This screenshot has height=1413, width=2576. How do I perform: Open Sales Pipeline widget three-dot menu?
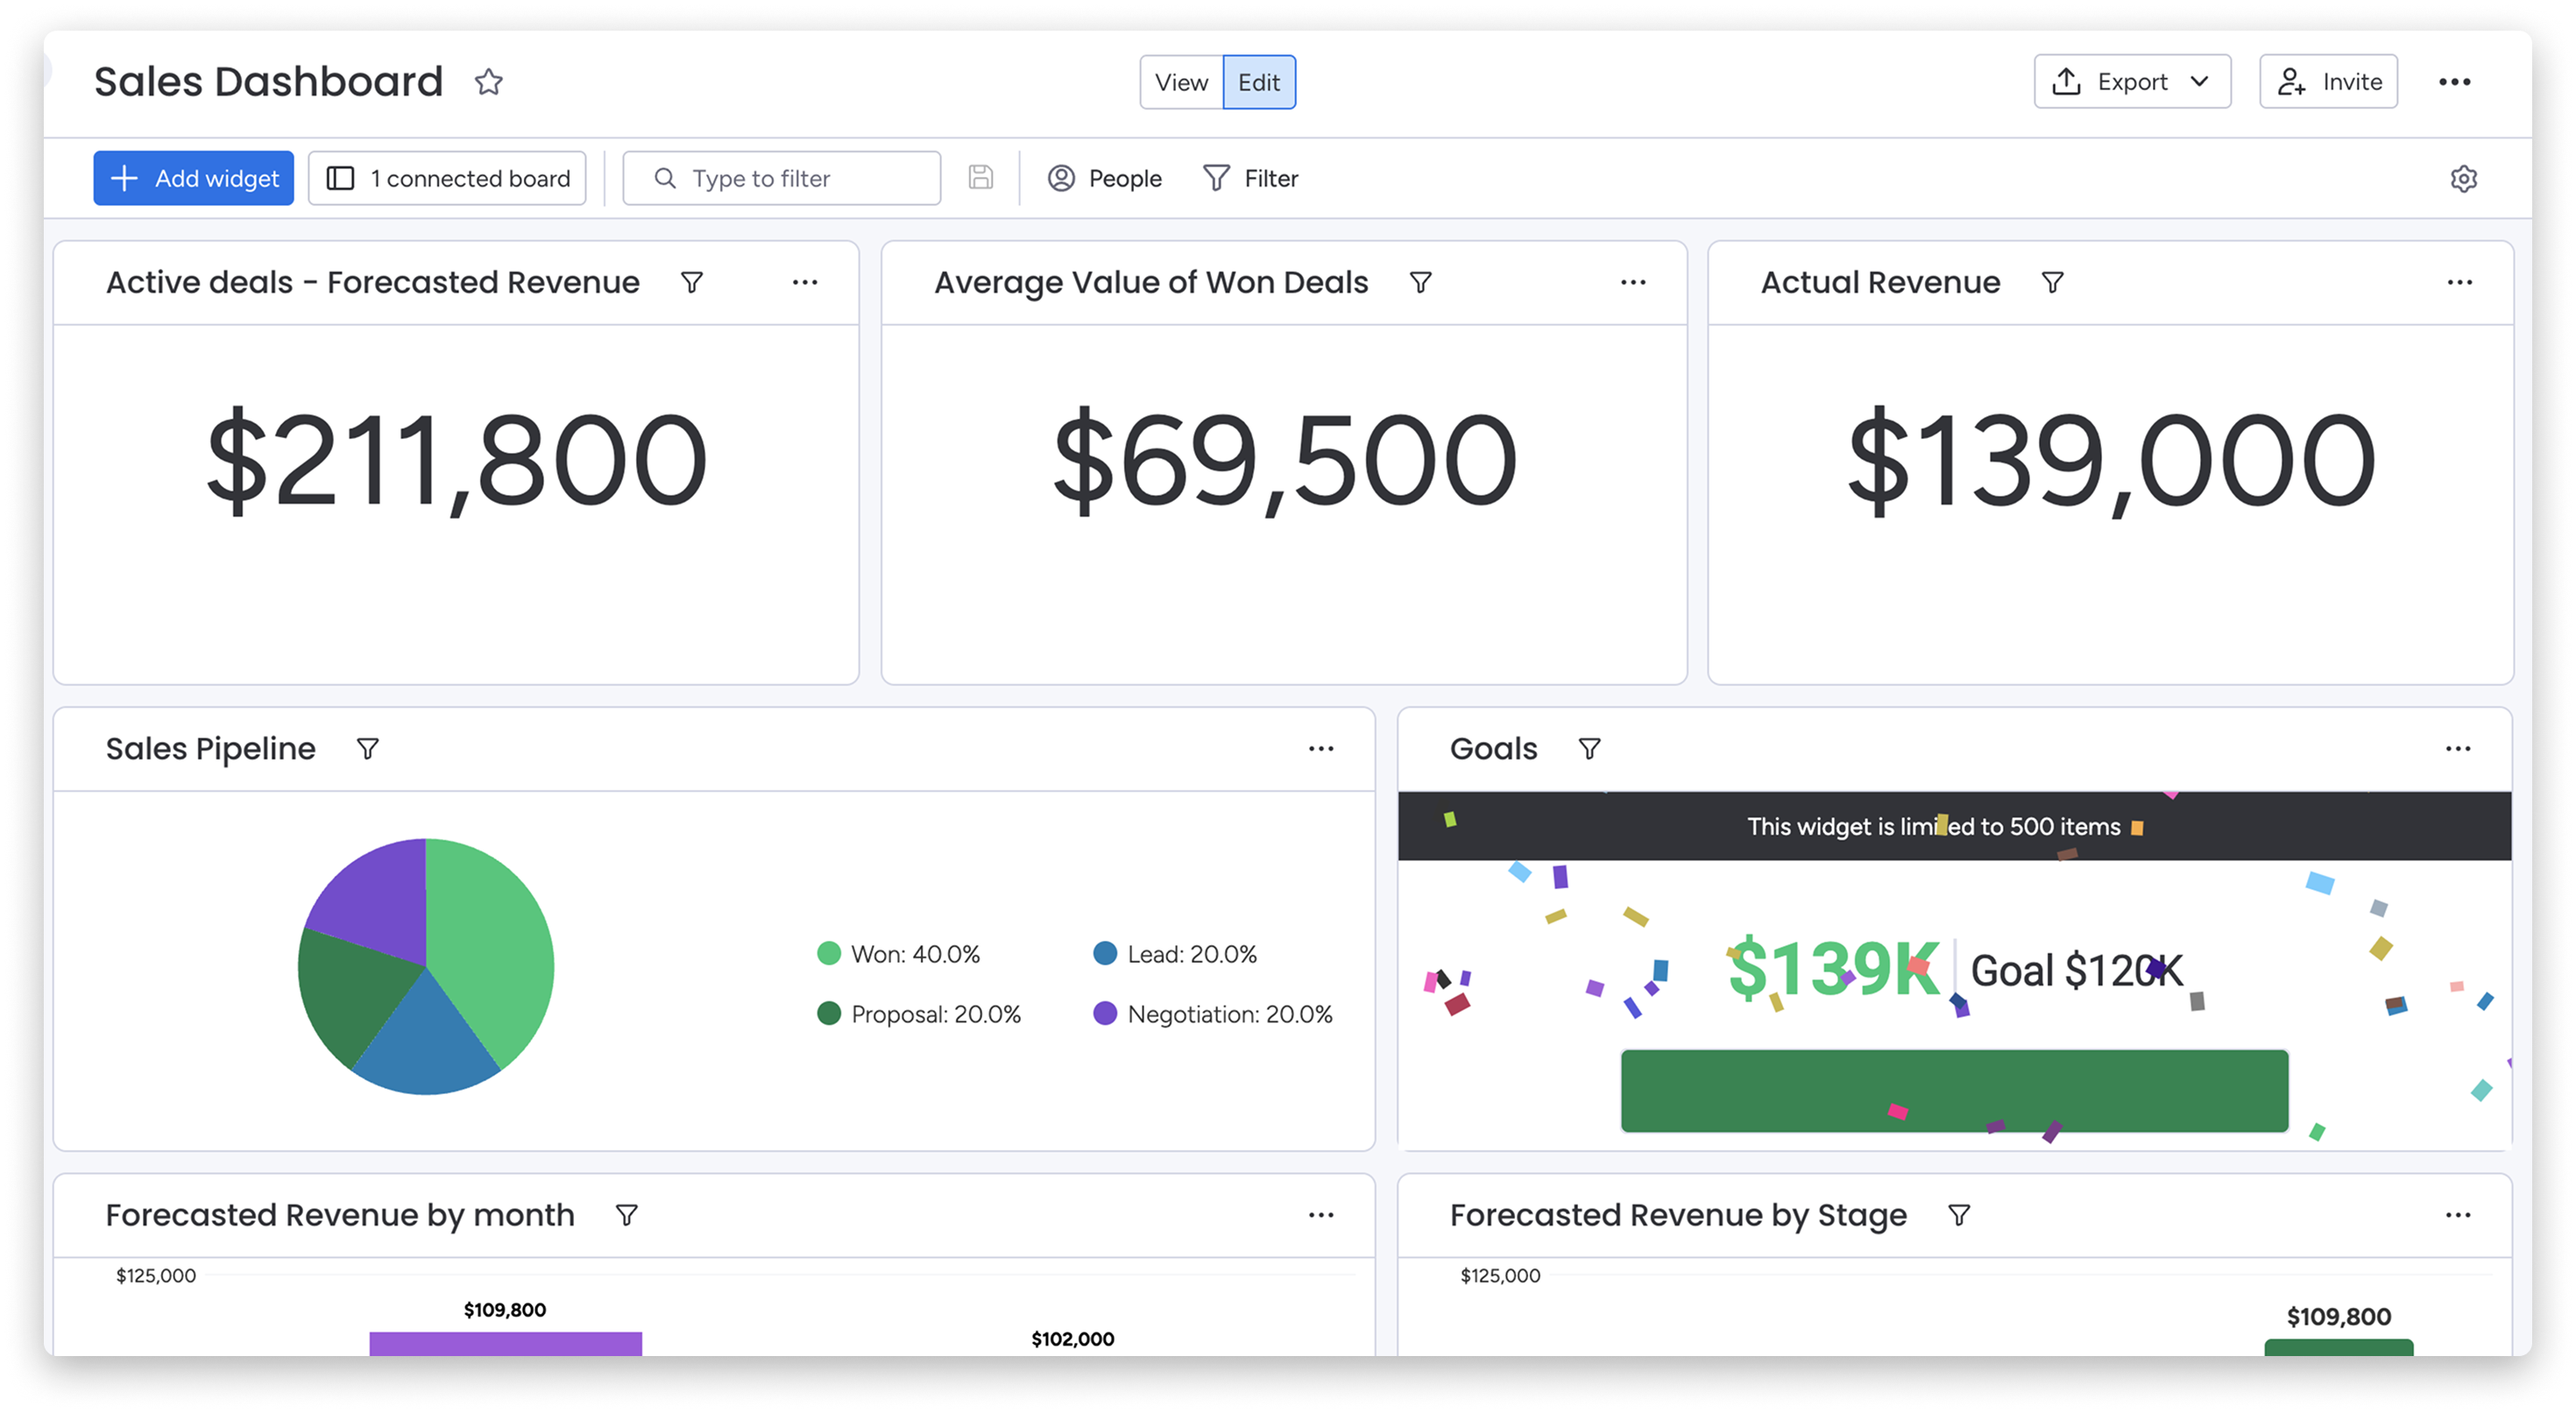1321,749
